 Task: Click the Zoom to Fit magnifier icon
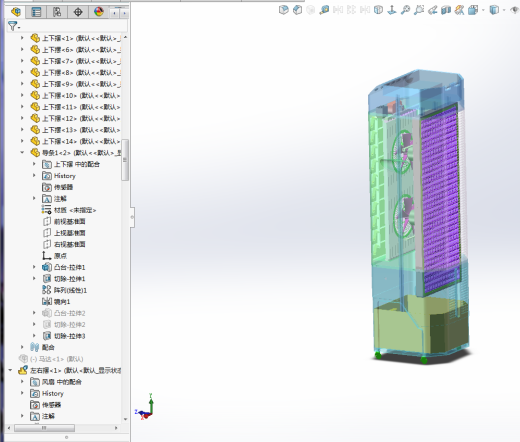405,10
